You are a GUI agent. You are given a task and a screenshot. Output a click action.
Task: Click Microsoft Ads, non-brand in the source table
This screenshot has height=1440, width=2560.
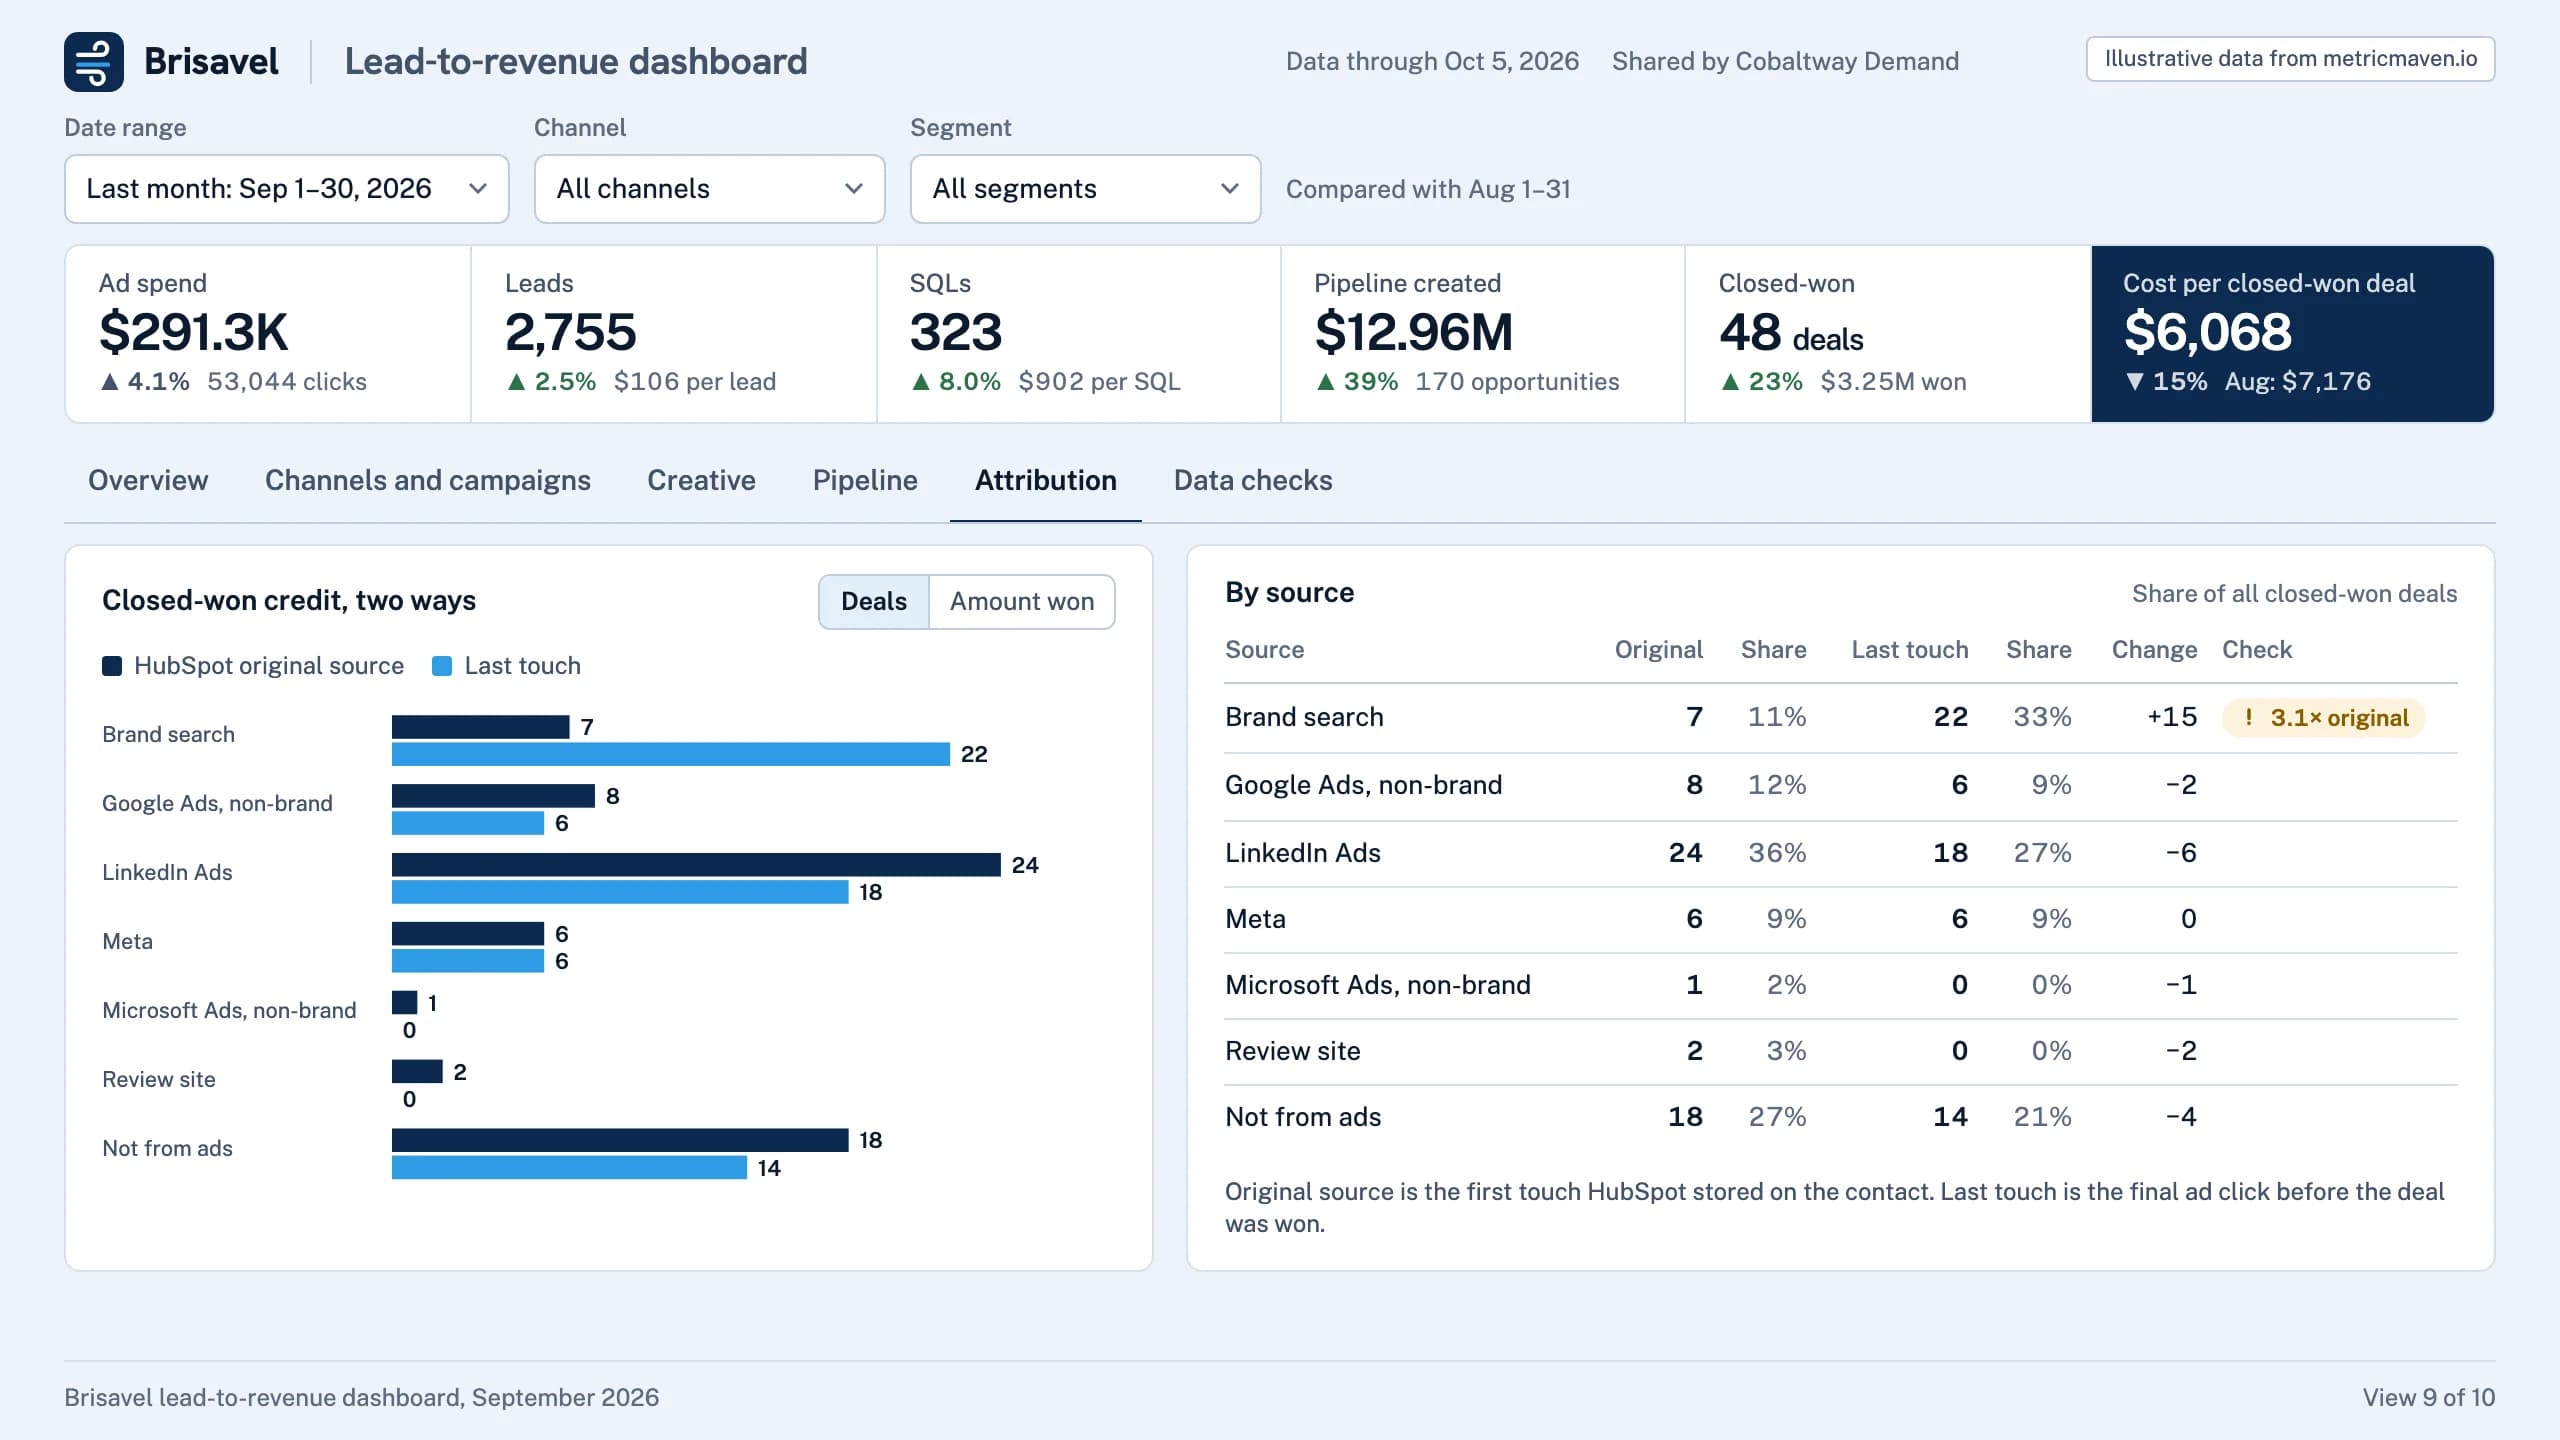(x=1378, y=985)
